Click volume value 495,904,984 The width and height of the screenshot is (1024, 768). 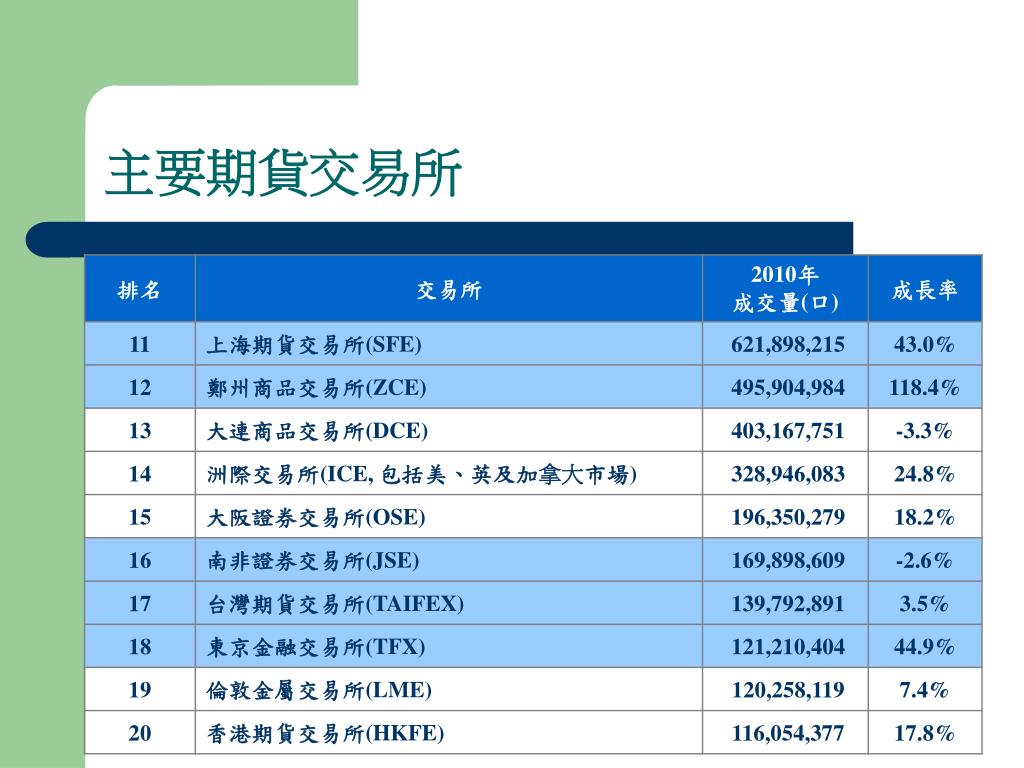[x=788, y=387]
